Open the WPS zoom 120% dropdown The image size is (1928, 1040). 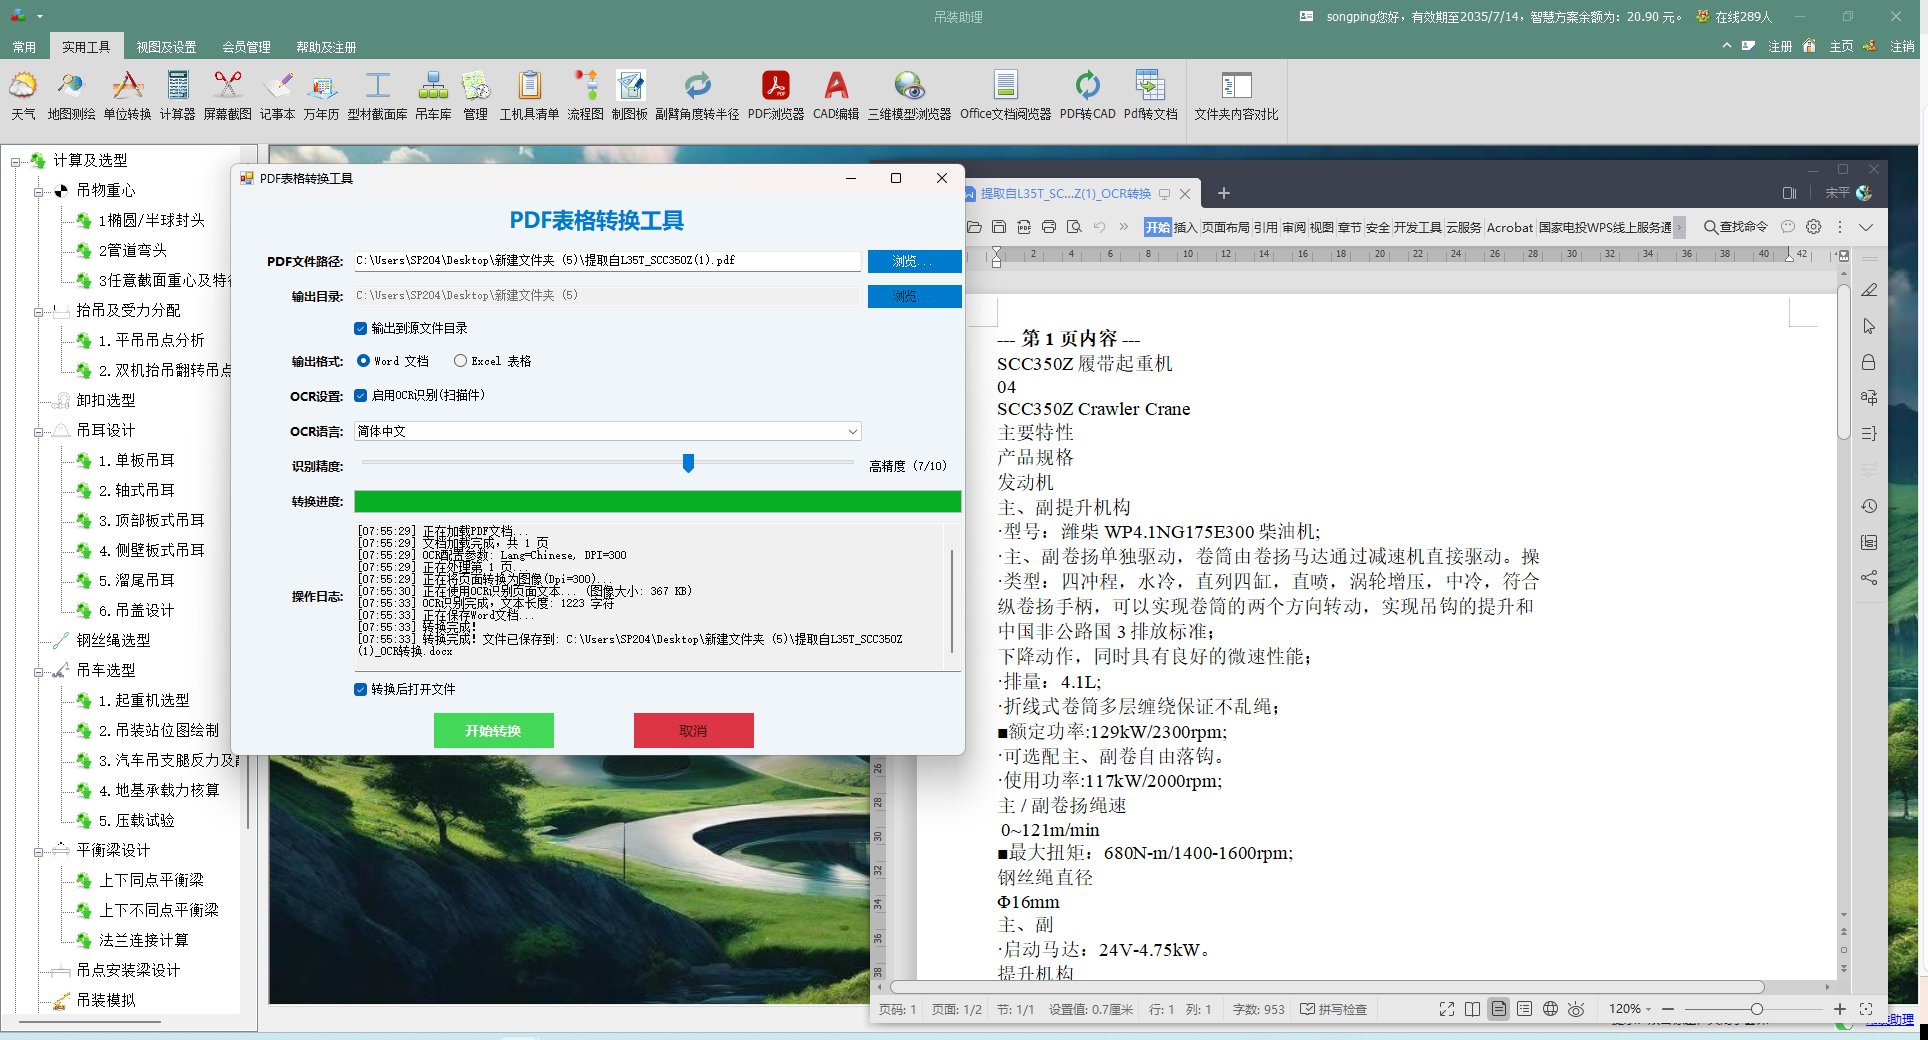[x=1630, y=1009]
